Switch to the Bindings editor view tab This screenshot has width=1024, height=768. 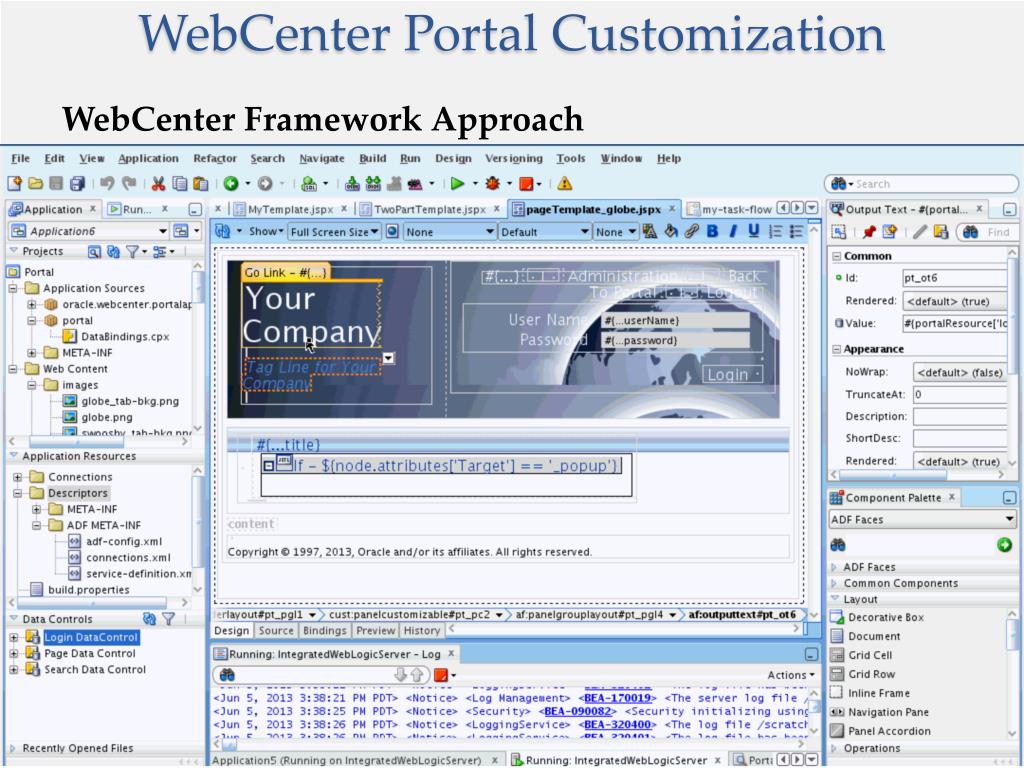click(x=325, y=630)
